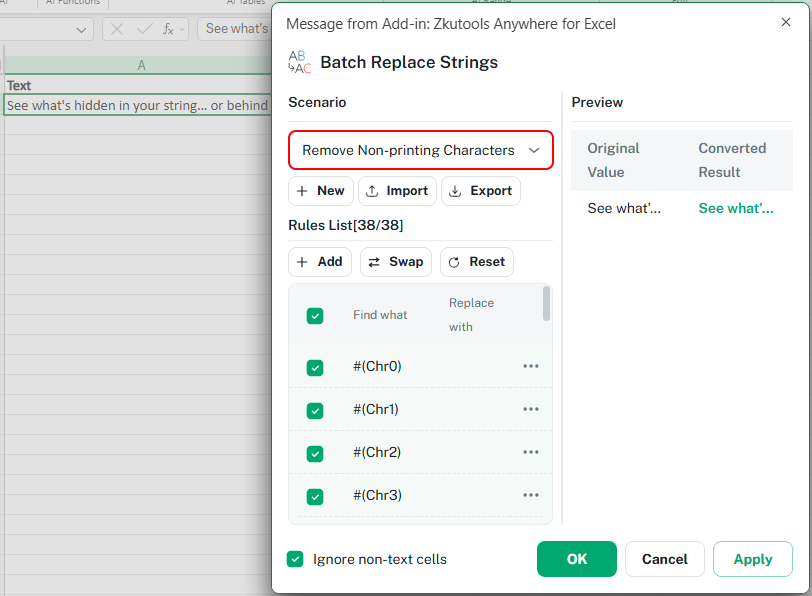The width and height of the screenshot is (812, 596).
Task: Toggle the select-all rules header checkbox
Action: tap(315, 316)
